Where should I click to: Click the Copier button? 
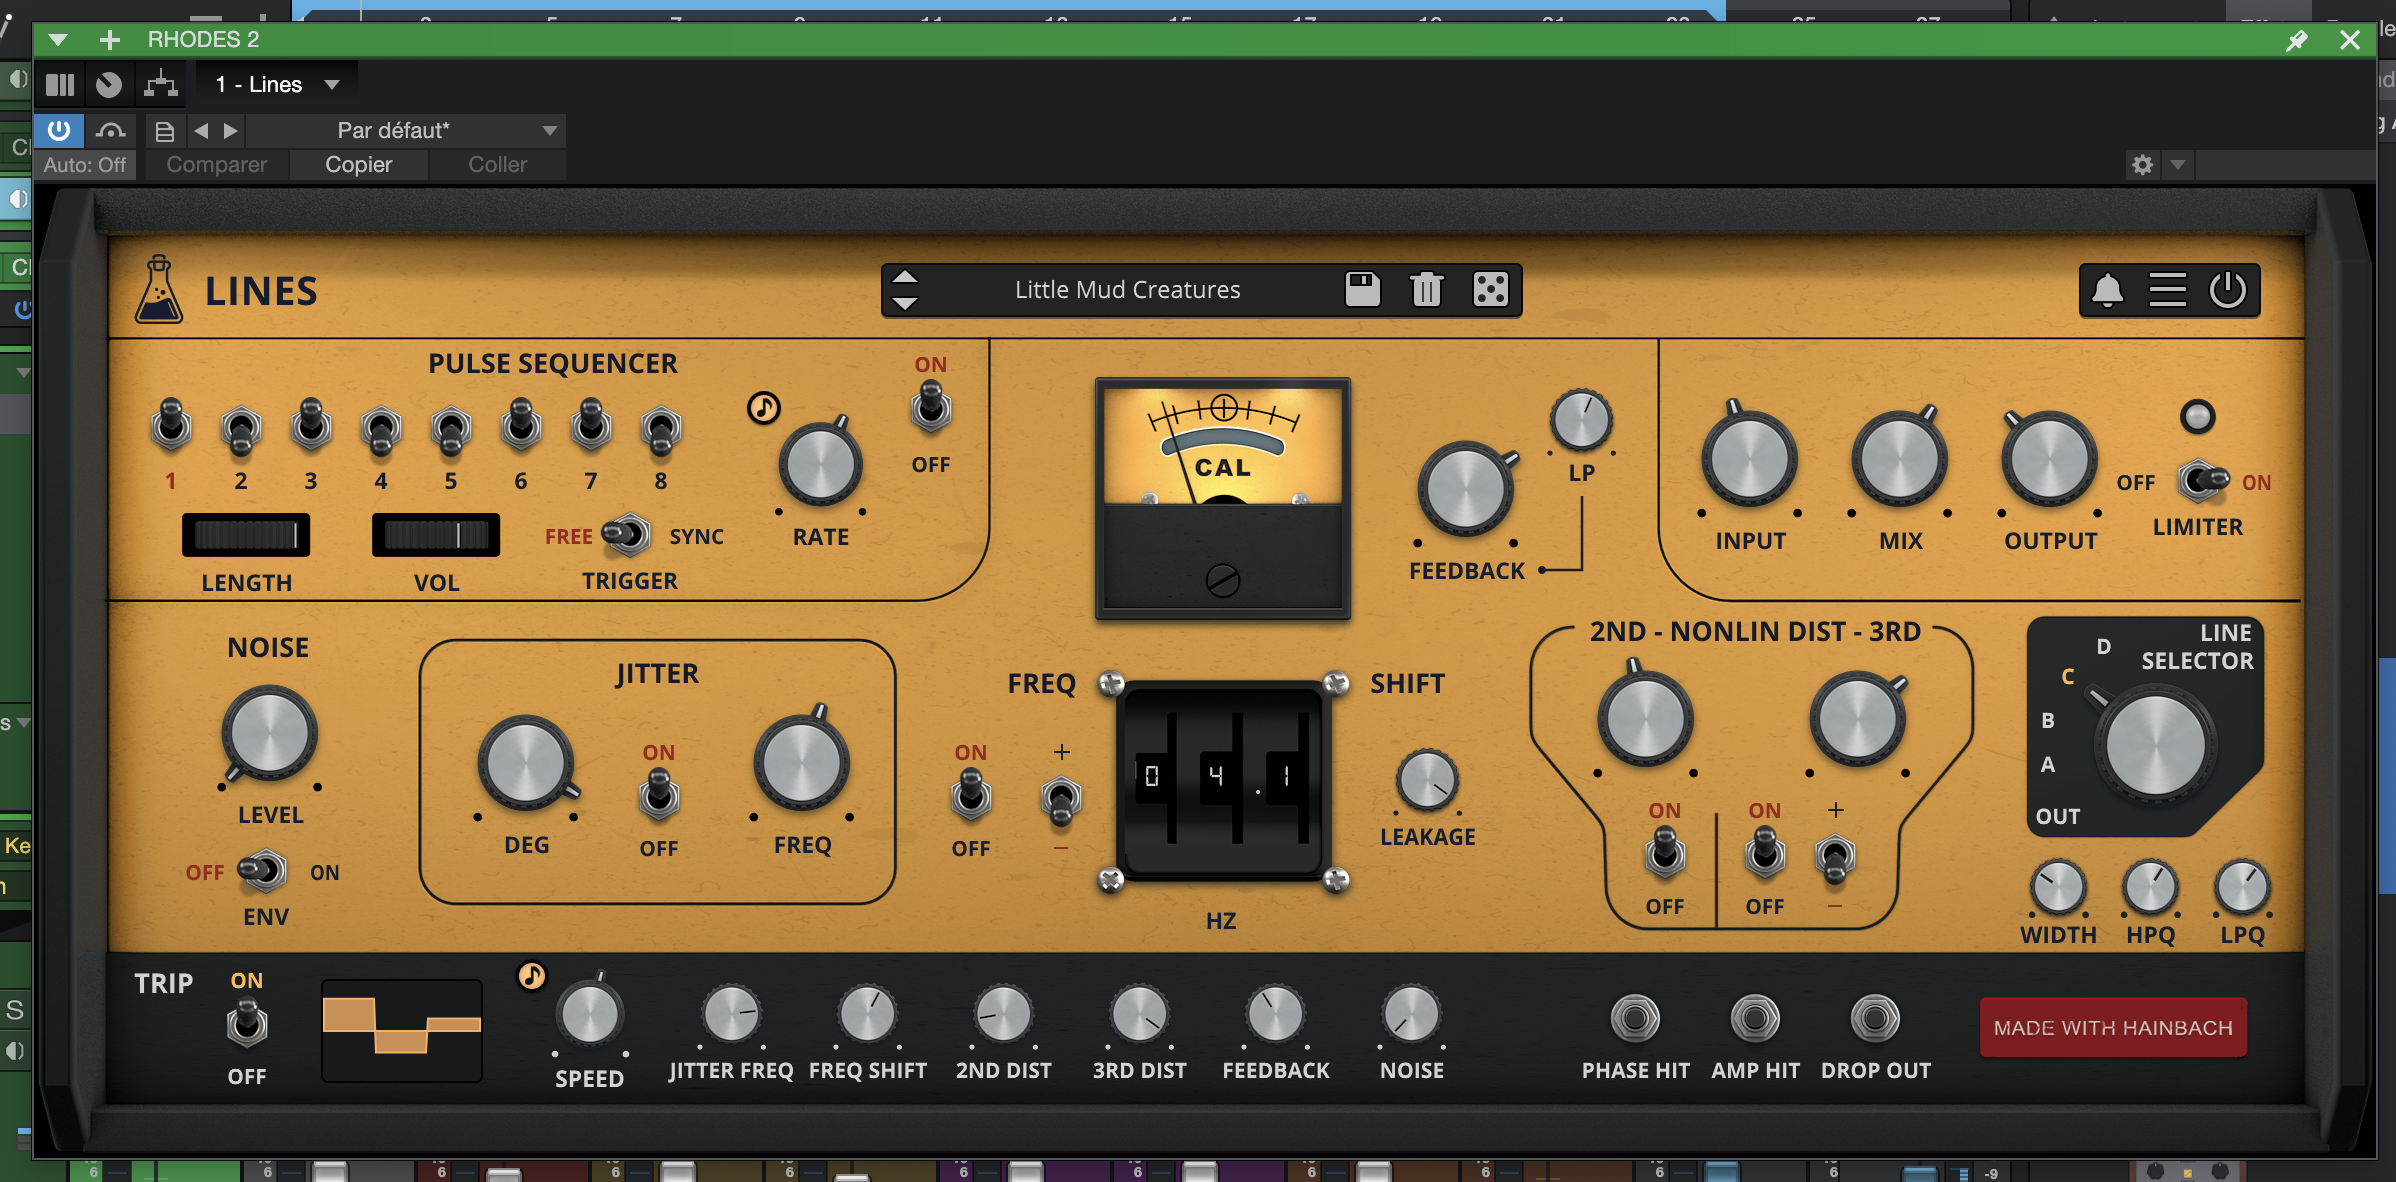358,165
